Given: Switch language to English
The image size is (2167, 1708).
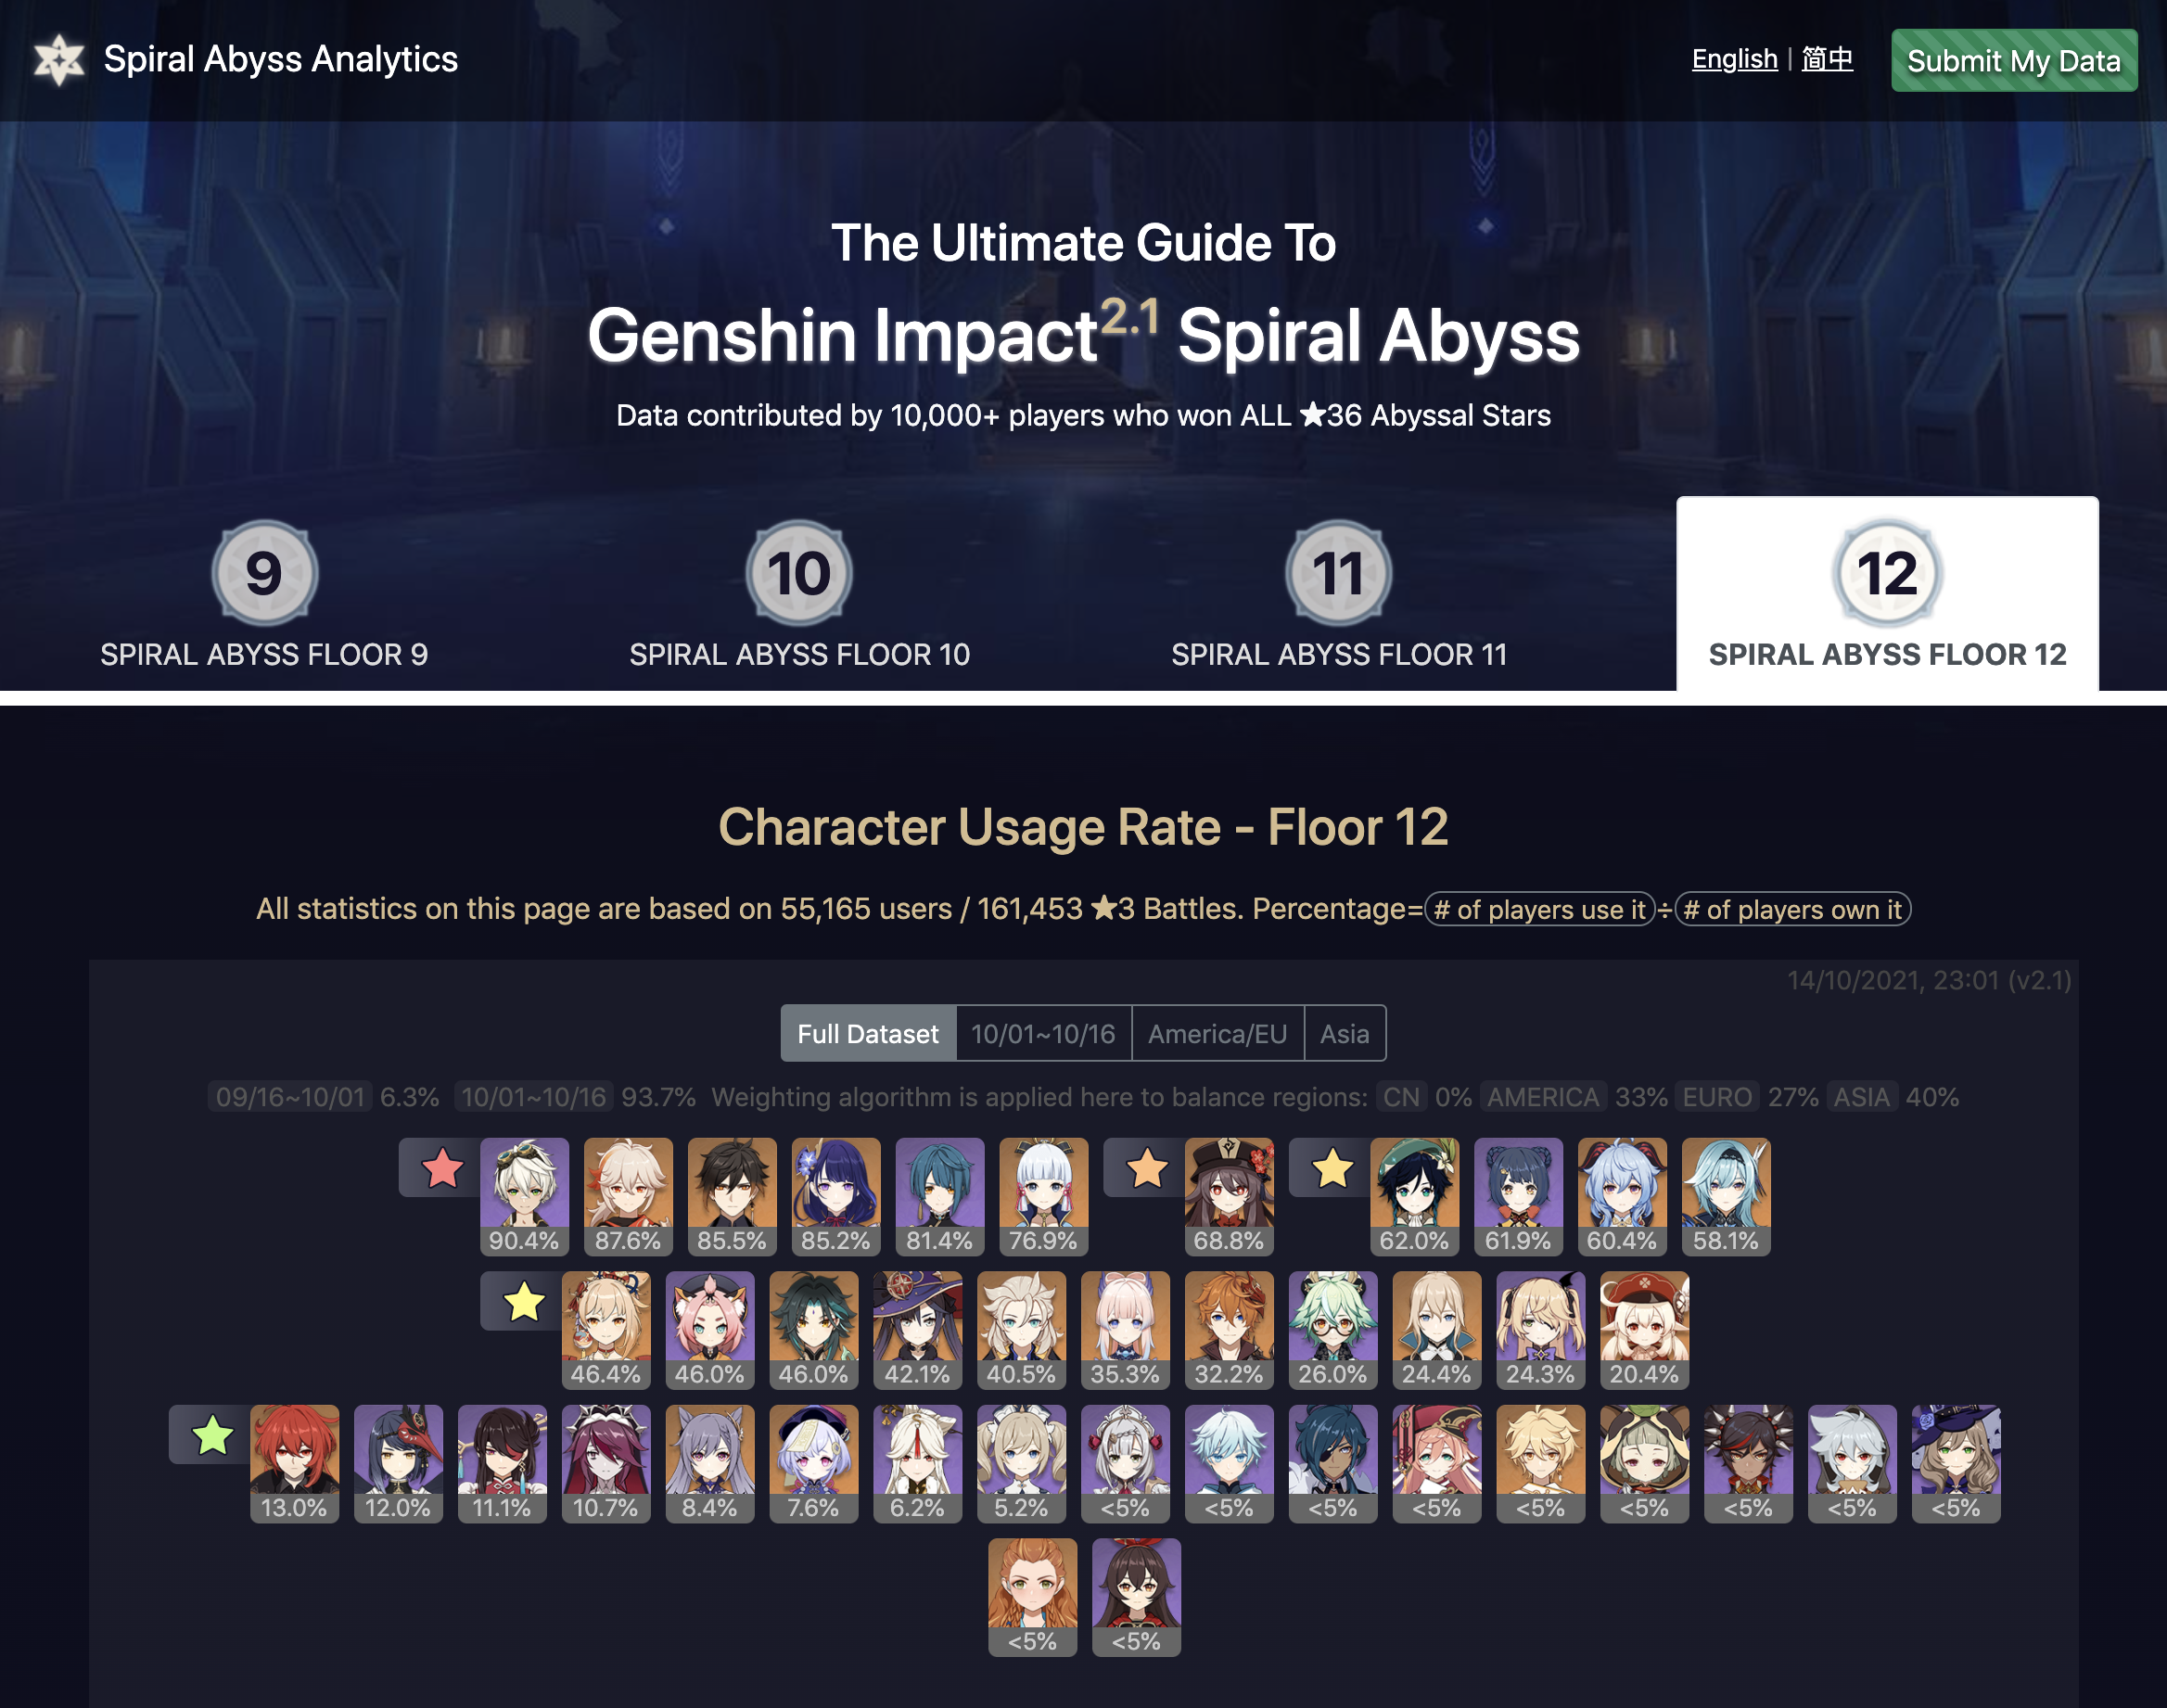Looking at the screenshot, I should pyautogui.click(x=1734, y=59).
